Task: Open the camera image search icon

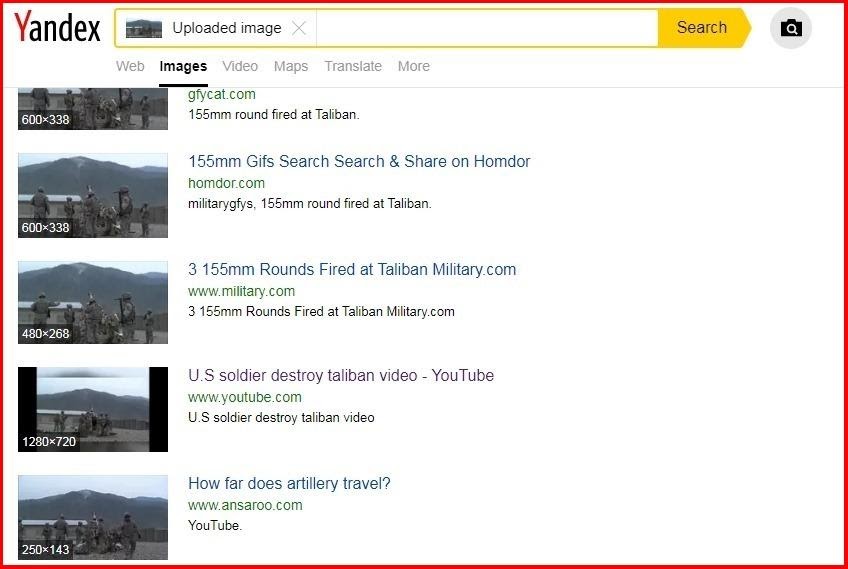Action: click(791, 28)
